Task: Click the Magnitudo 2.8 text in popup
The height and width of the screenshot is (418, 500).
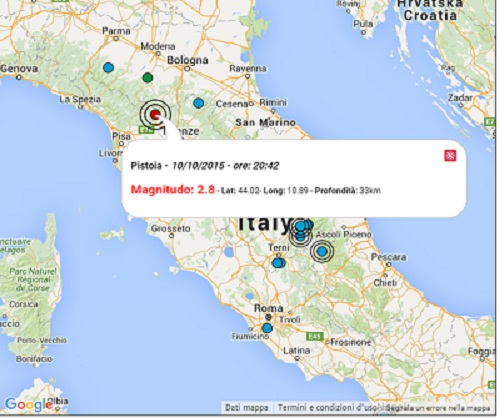Action: click(x=172, y=189)
